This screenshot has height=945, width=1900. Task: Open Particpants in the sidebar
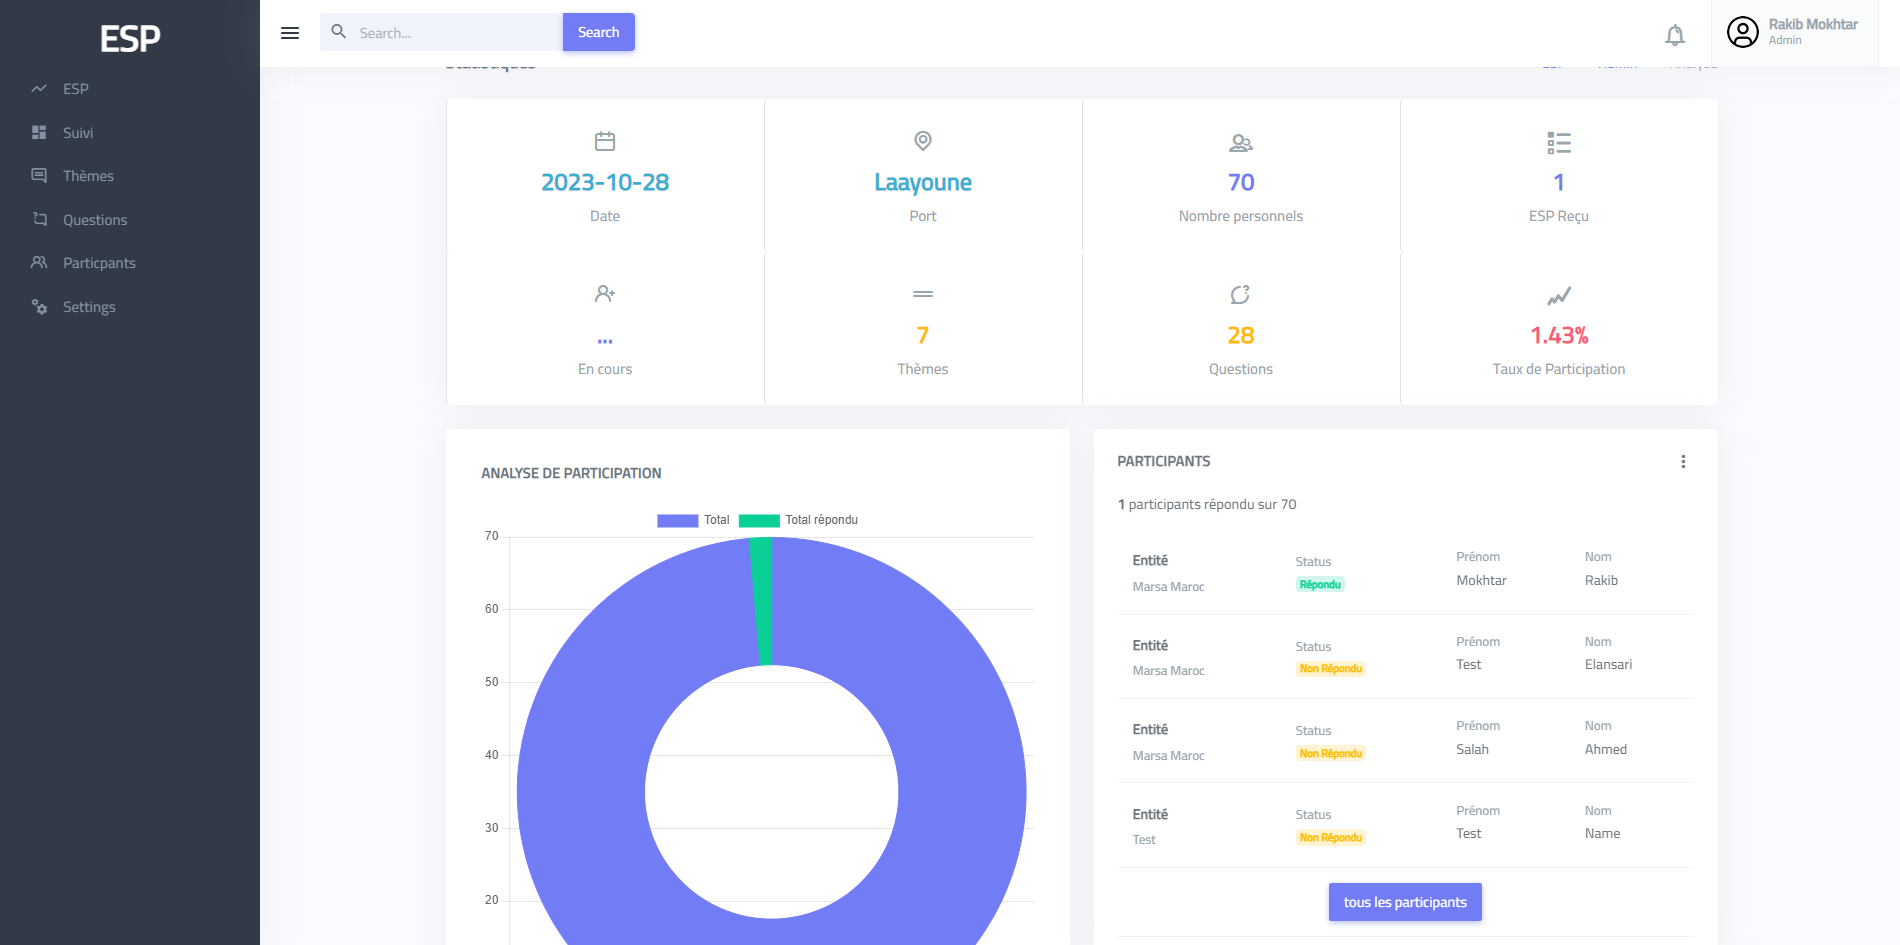pos(99,263)
